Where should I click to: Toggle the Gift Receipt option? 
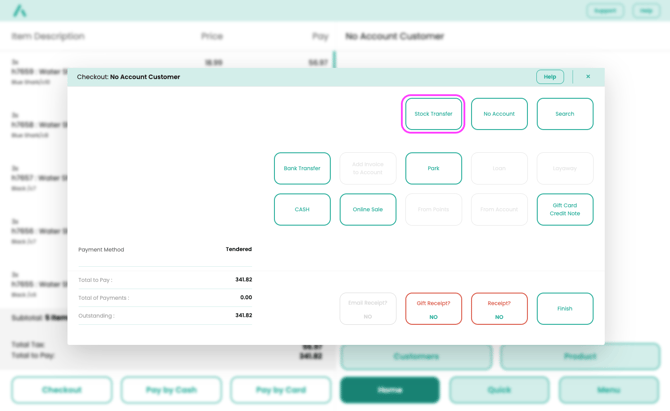(x=433, y=309)
